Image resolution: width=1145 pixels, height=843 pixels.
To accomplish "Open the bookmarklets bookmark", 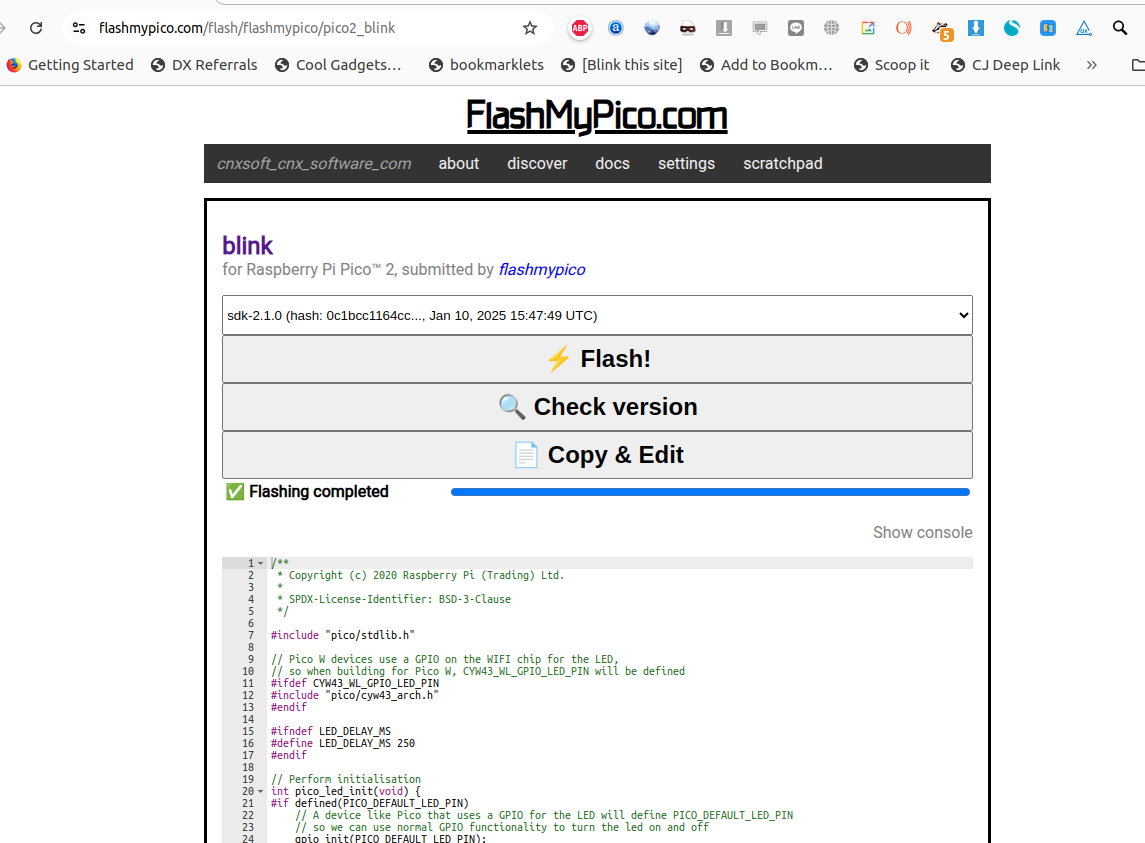I will [486, 65].
